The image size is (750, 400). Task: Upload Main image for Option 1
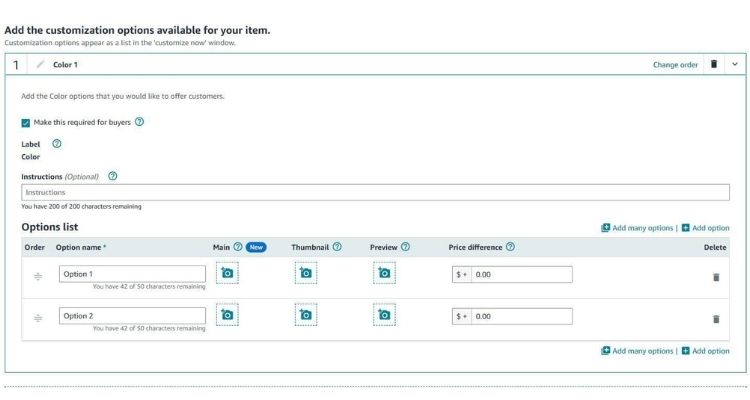click(x=227, y=273)
